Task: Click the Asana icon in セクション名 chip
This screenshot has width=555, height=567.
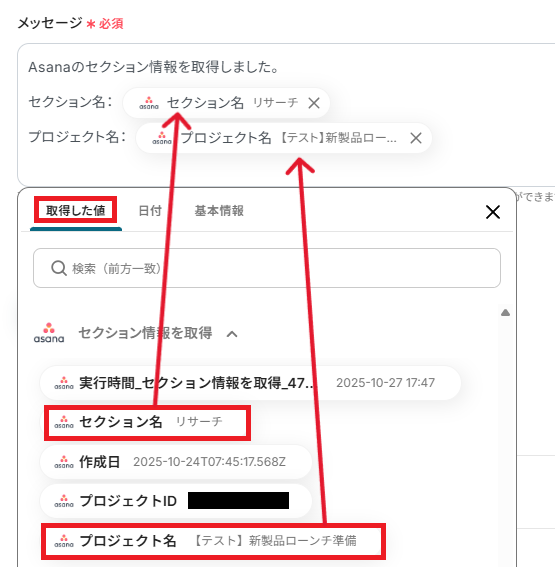Action: point(149,103)
